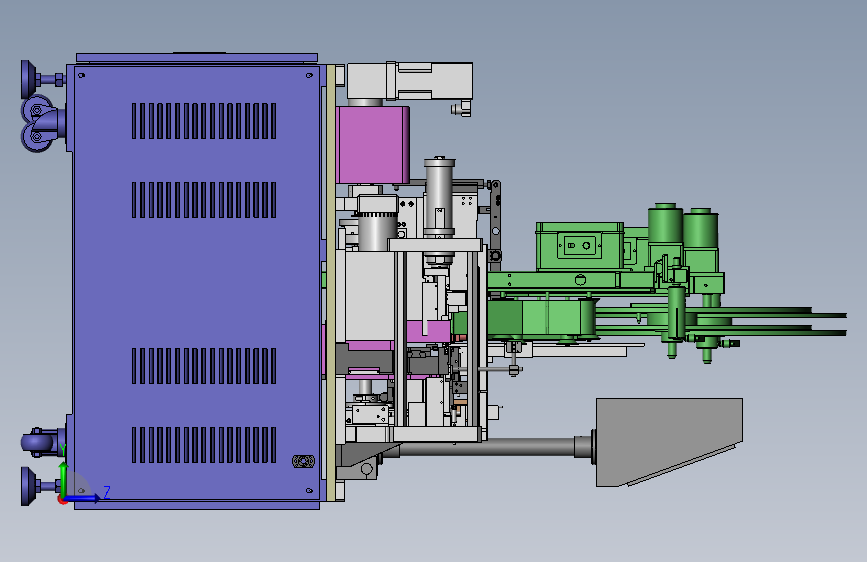The height and width of the screenshot is (562, 867).
Task: Pick the gray servo motor above the magenta block
Action: click(410, 82)
